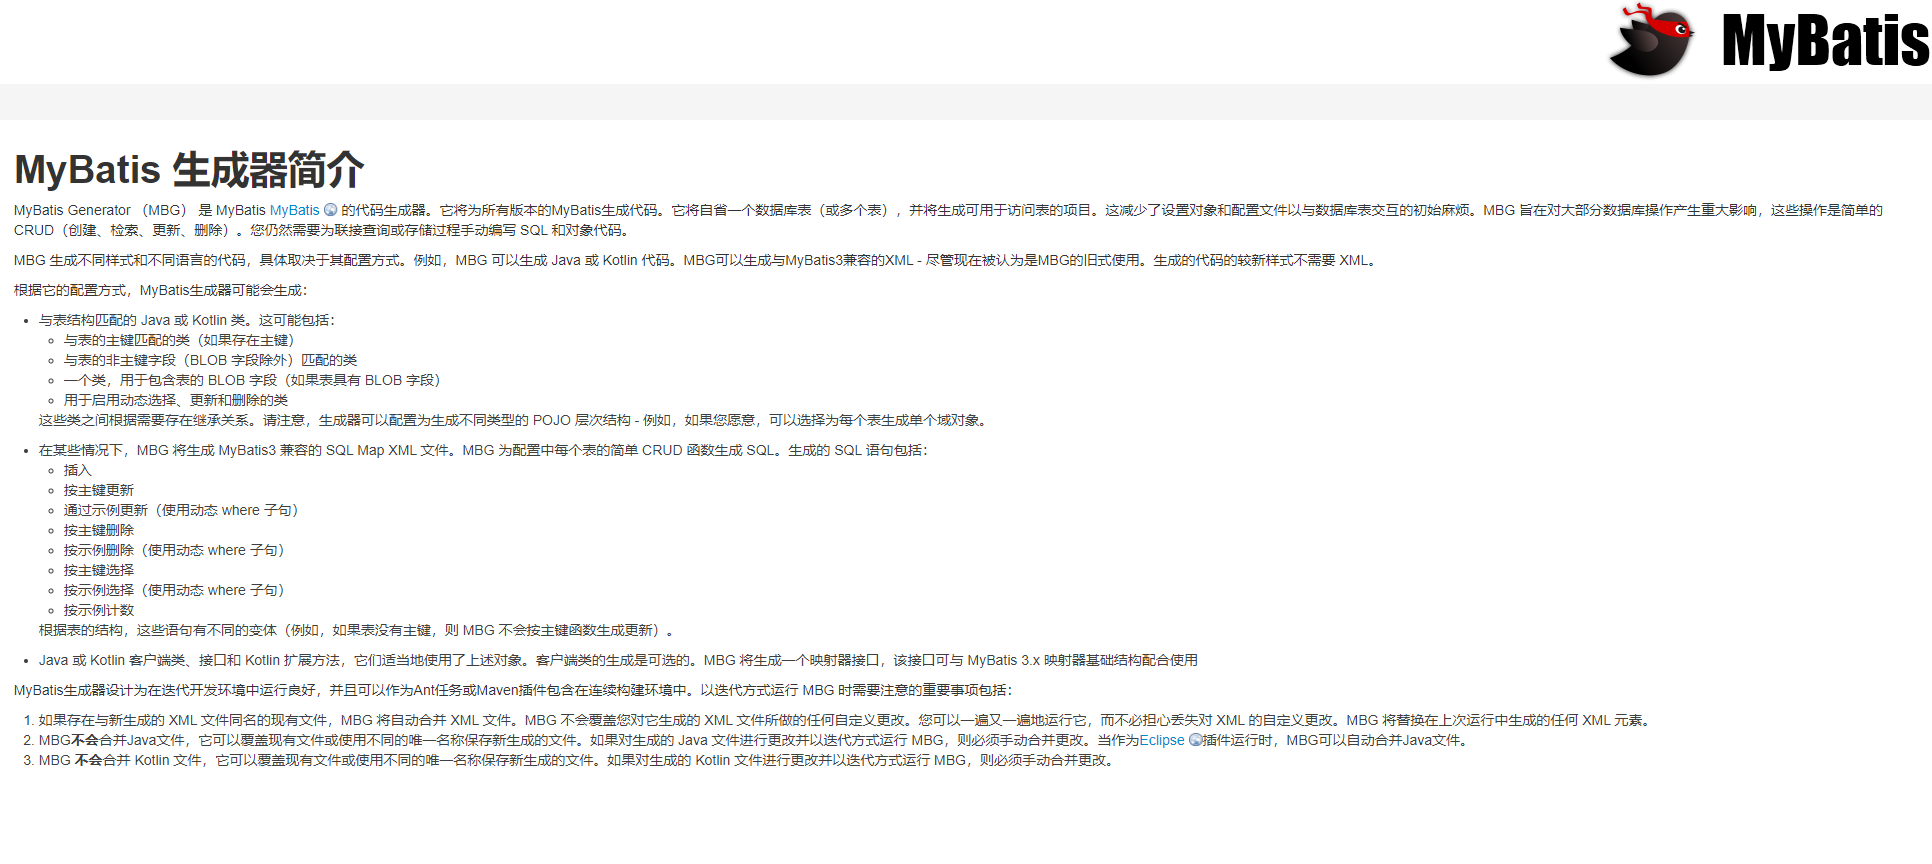Click the bullet about MyBatis3-compatible SQL Map XML files
Viewport: 1932px width, 864px height.
coord(483,450)
